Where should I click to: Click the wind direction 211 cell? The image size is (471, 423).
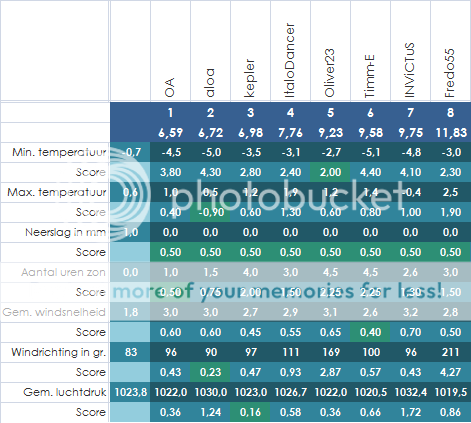(450, 352)
